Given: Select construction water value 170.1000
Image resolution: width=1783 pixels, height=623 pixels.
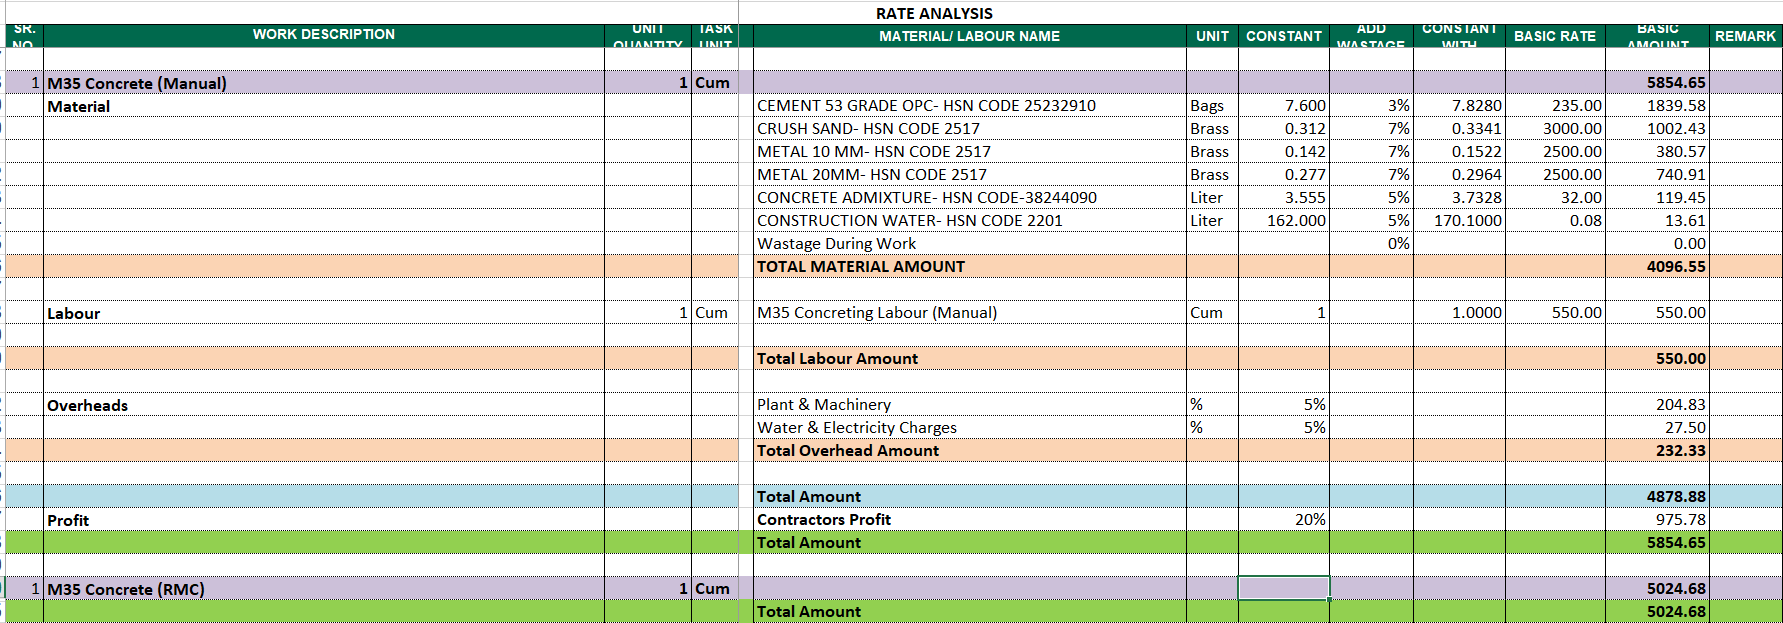Looking at the screenshot, I should tap(1459, 221).
